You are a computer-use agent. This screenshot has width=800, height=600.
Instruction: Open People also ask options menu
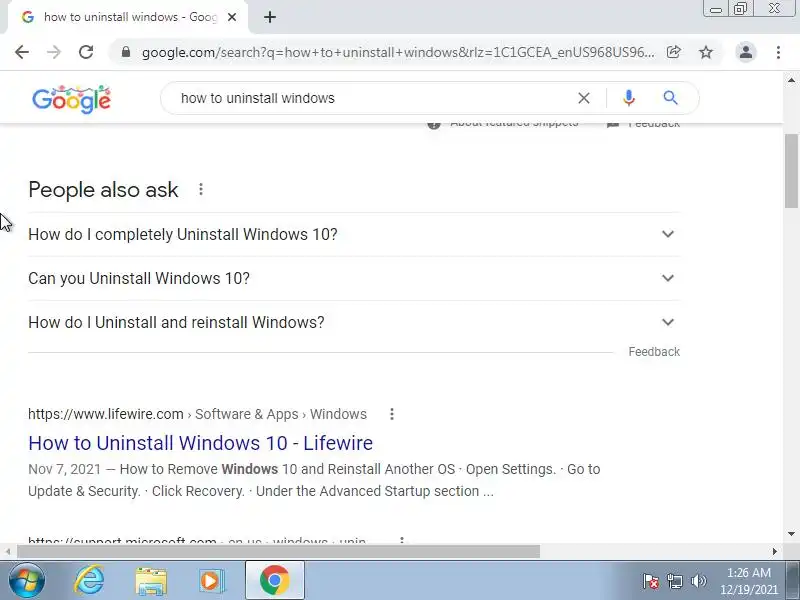[201, 189]
